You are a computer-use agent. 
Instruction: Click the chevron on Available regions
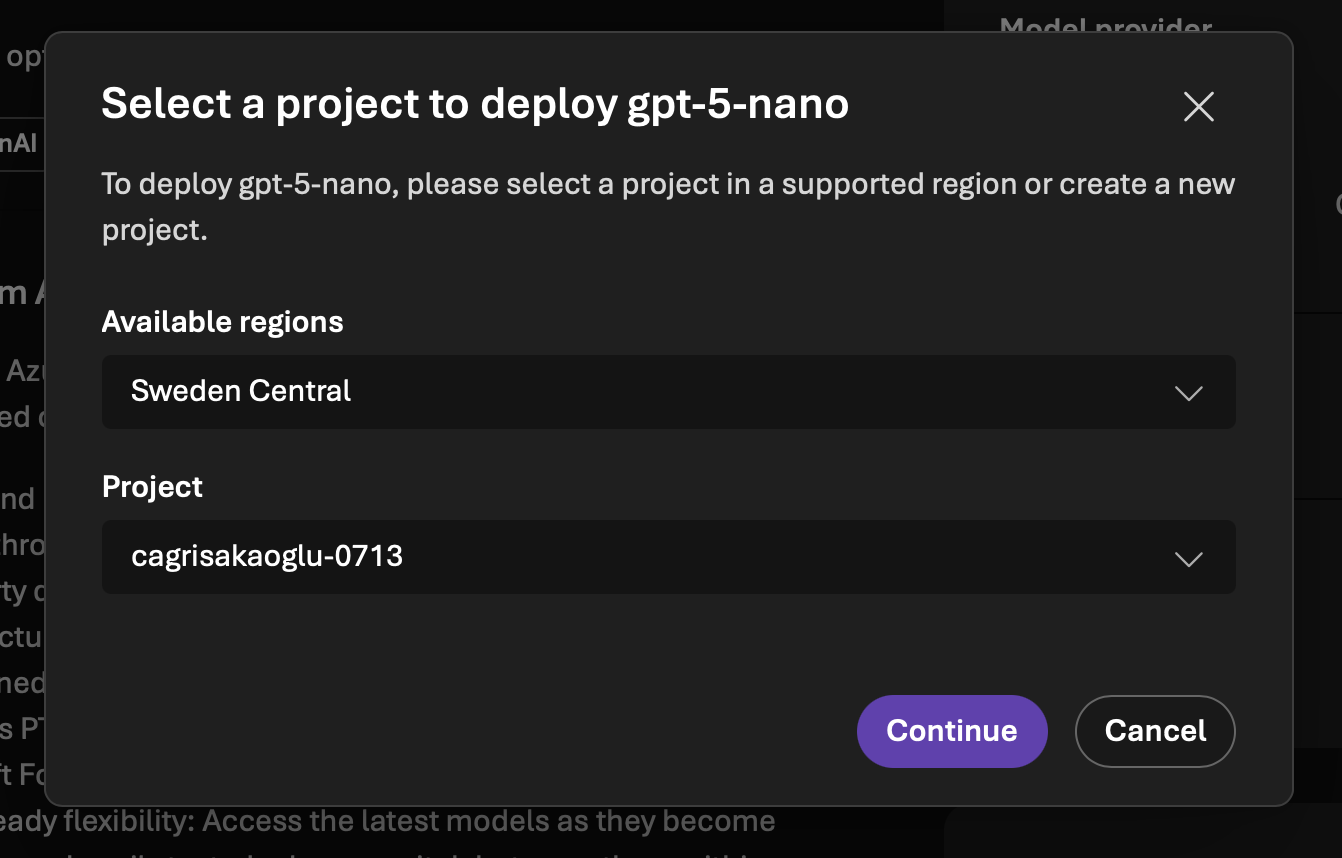pos(1189,393)
